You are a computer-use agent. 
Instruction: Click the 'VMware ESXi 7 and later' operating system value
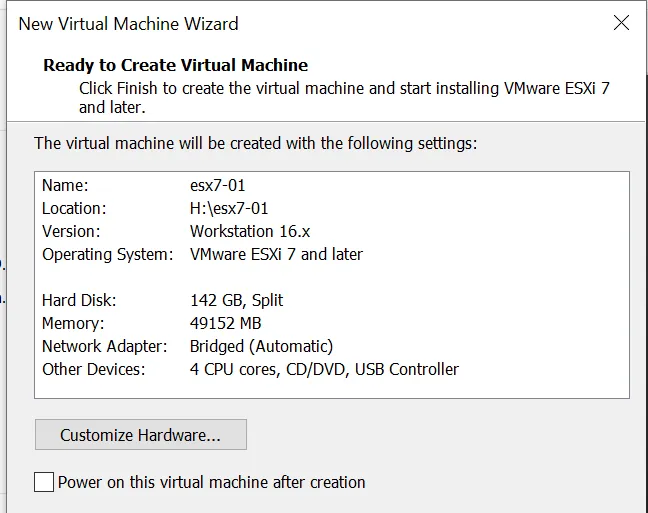pyautogui.click(x=276, y=254)
